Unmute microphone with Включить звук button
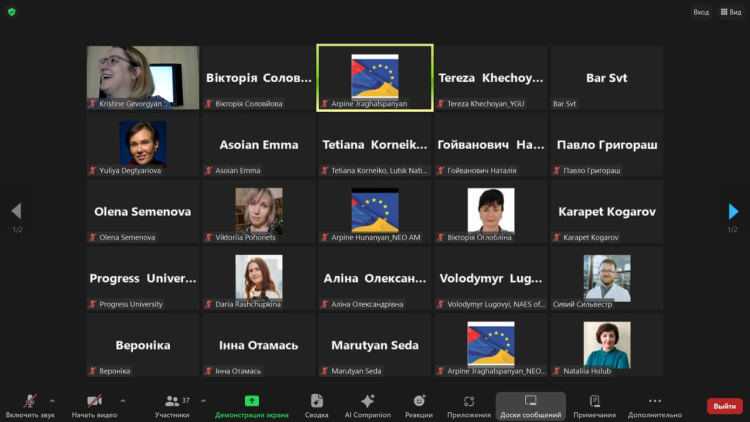Screen dimensions: 750x422 29,404
